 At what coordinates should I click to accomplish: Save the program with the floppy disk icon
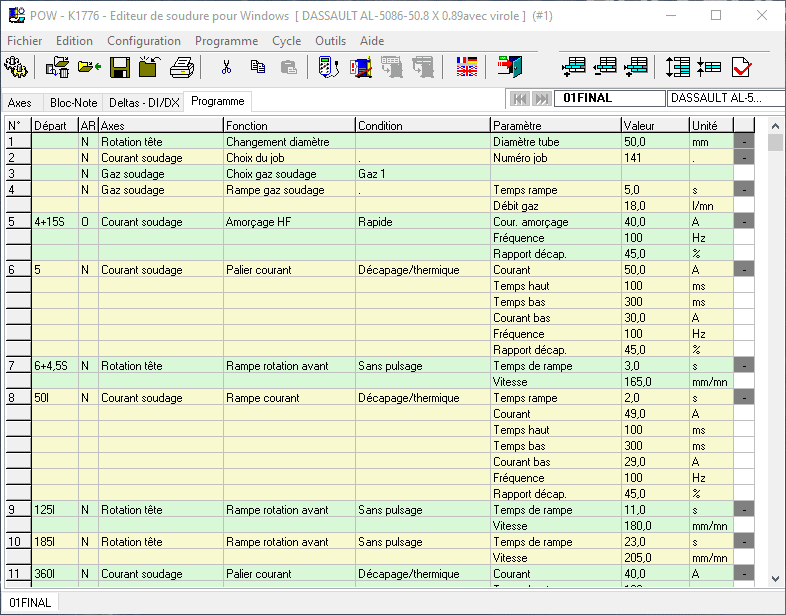point(120,67)
